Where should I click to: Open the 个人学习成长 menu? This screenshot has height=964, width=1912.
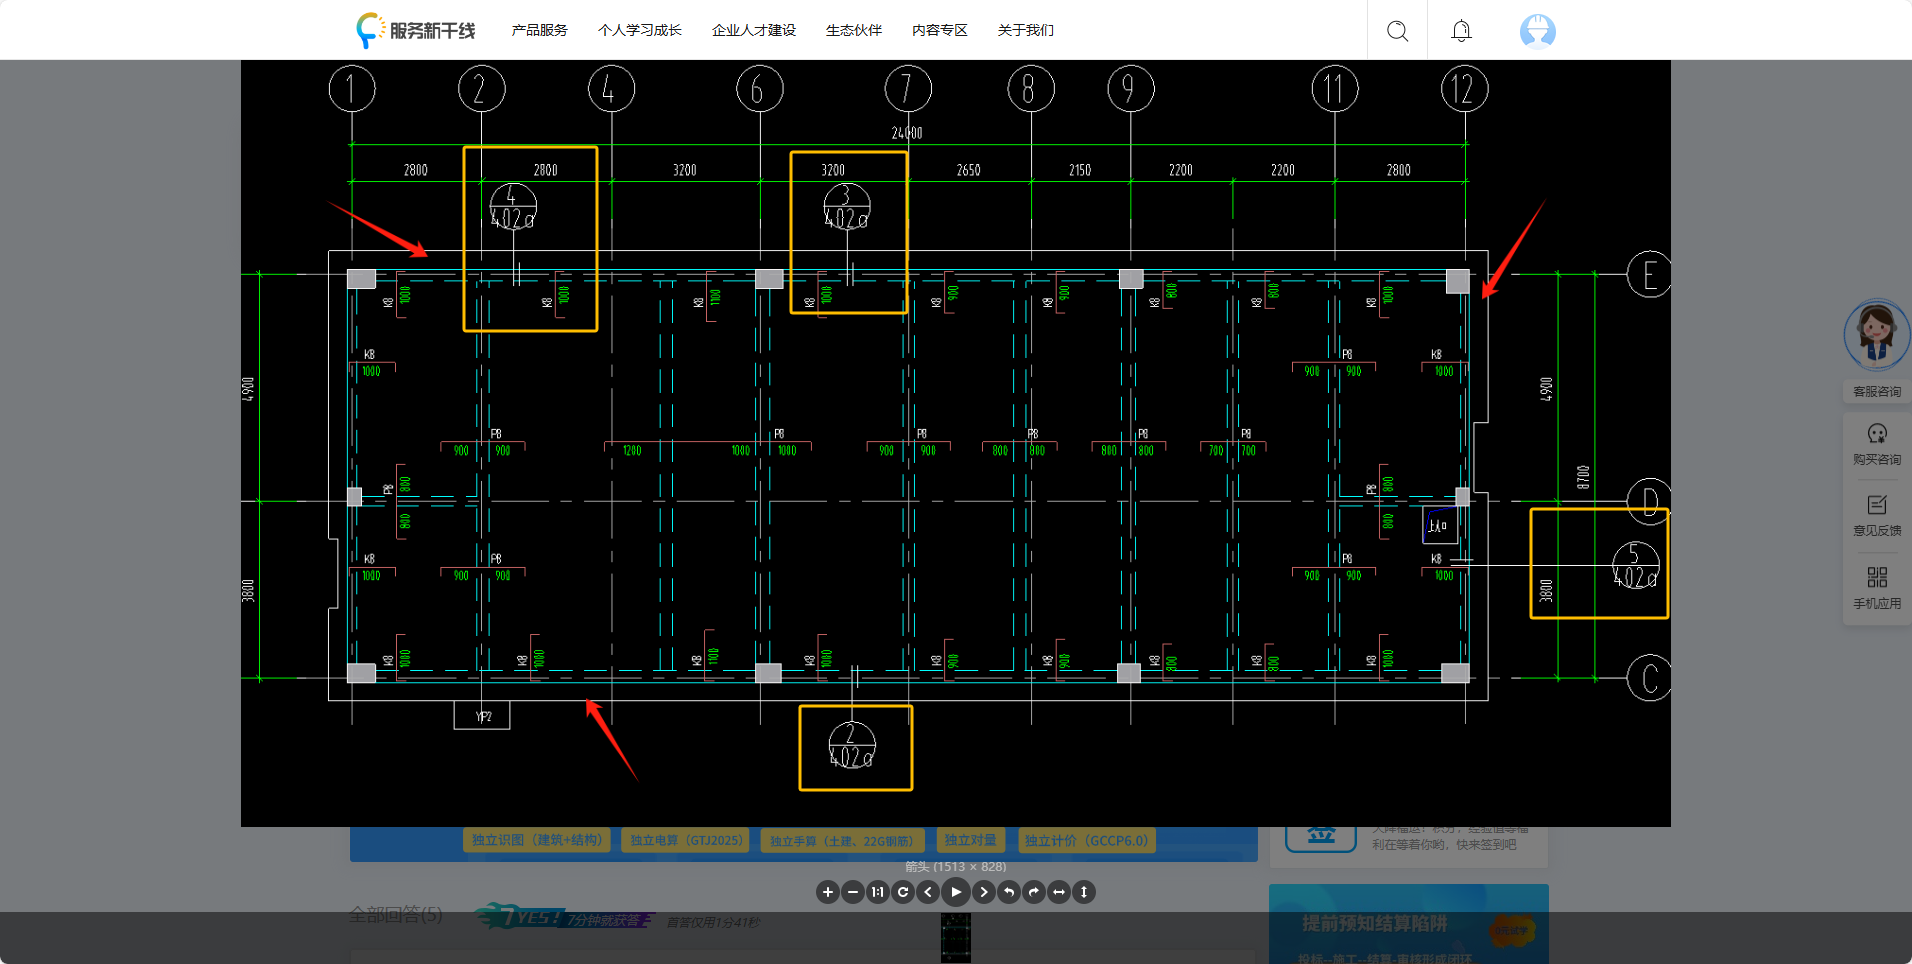coord(639,30)
